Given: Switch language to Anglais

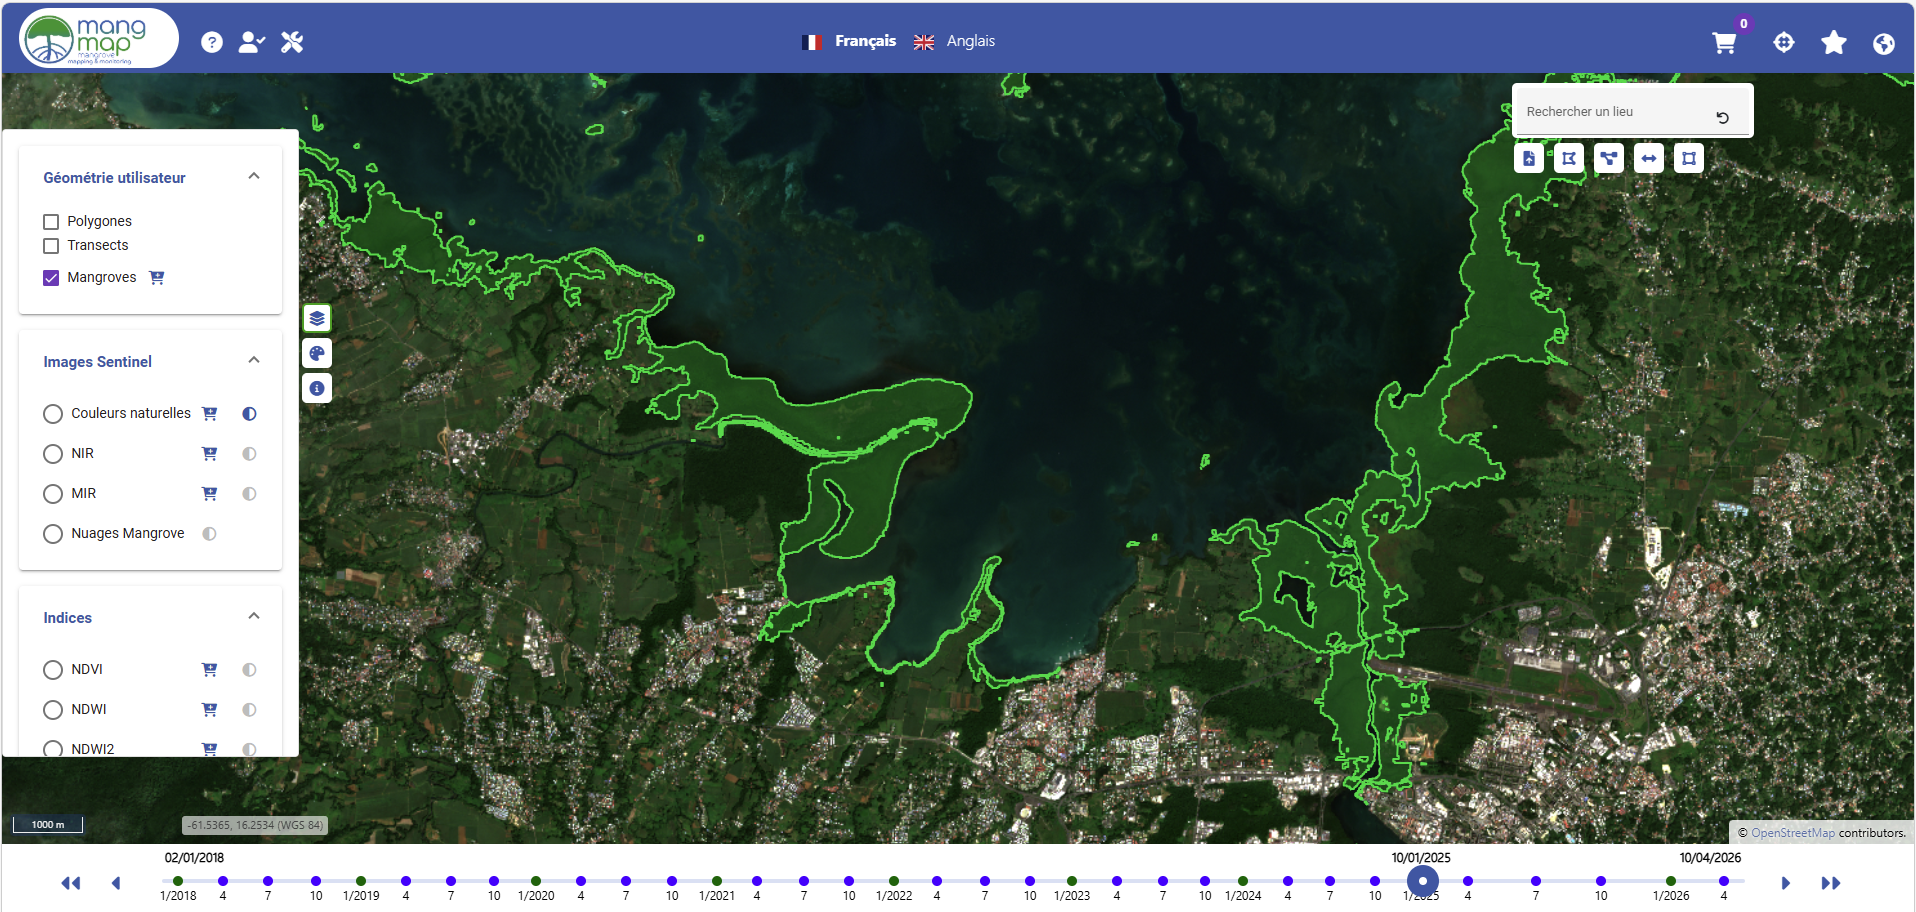Looking at the screenshot, I should [x=969, y=41].
